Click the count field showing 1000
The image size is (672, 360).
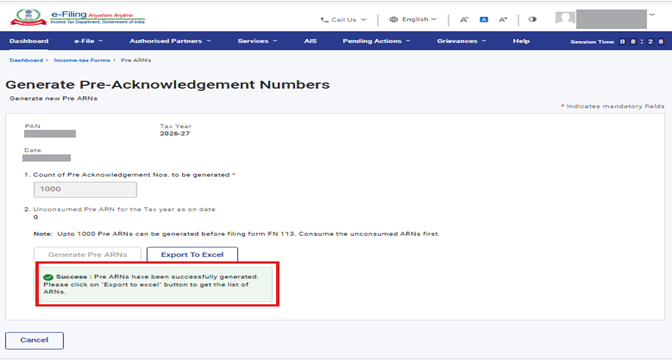click(x=85, y=189)
